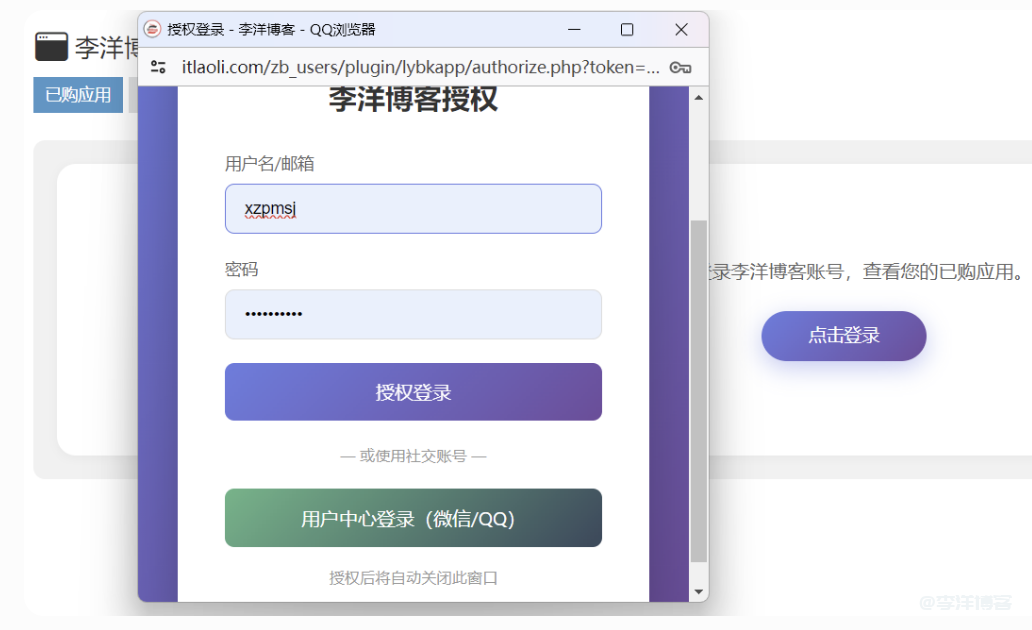
Task: Minimize the authorization popup window
Action: (574, 30)
